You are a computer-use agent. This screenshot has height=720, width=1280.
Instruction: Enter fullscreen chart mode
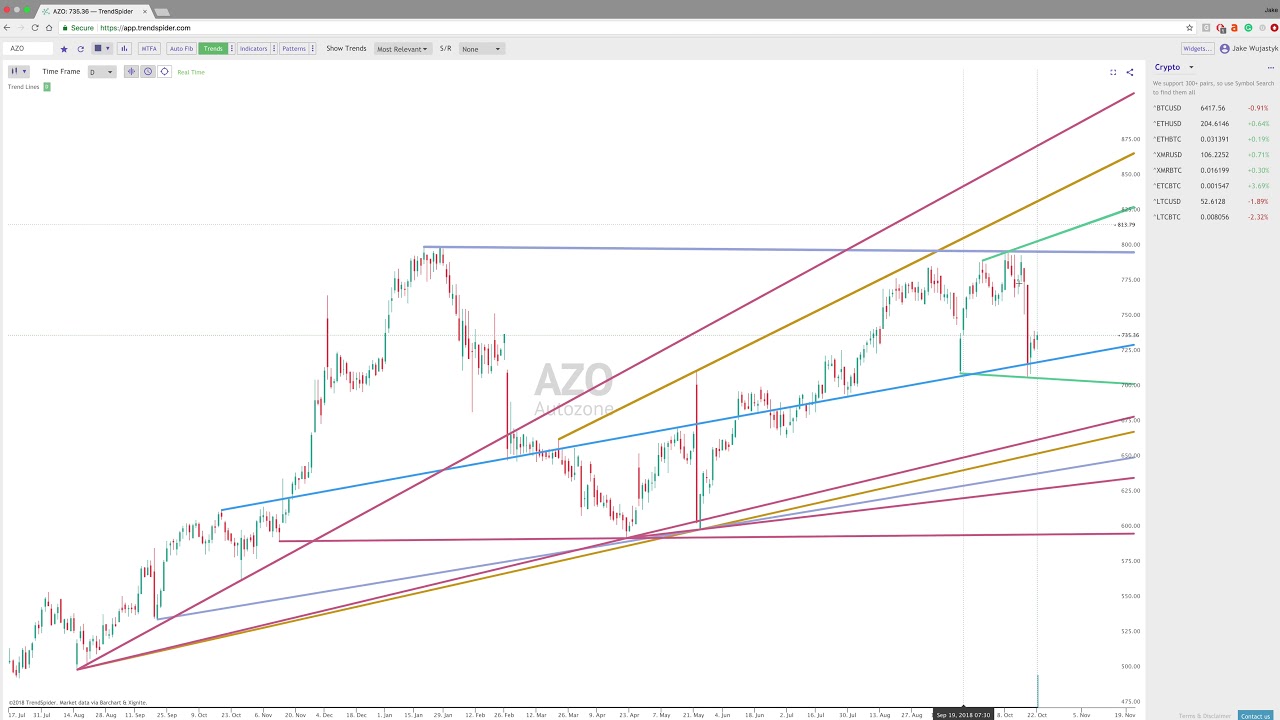click(1113, 72)
